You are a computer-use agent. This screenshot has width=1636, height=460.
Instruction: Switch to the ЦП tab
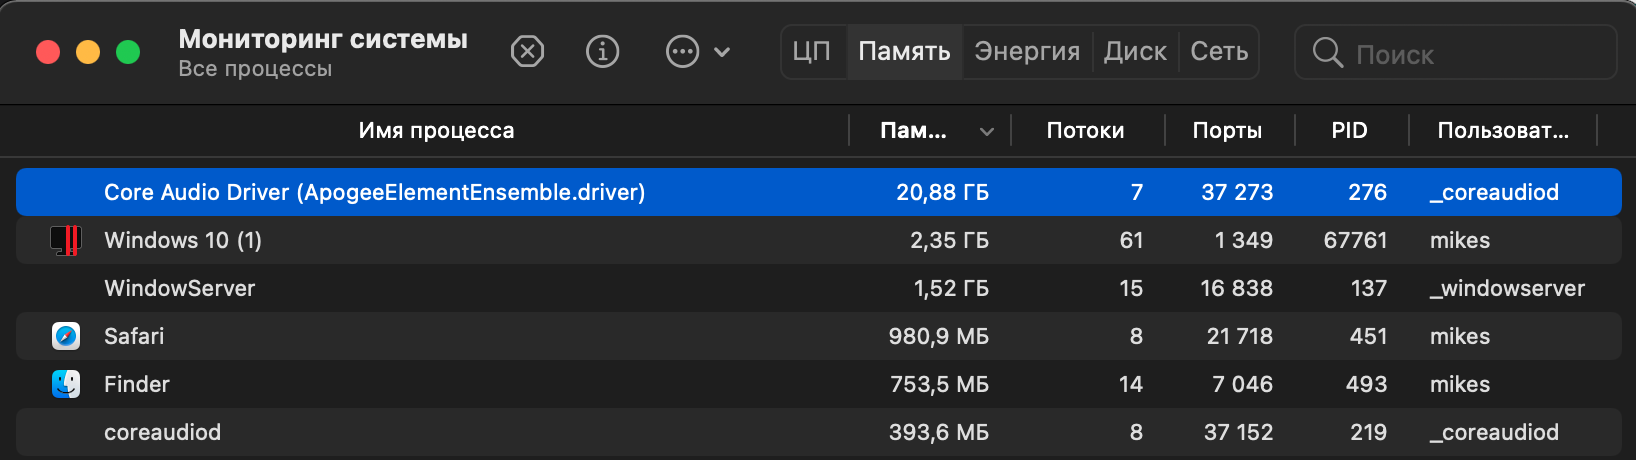coord(812,51)
